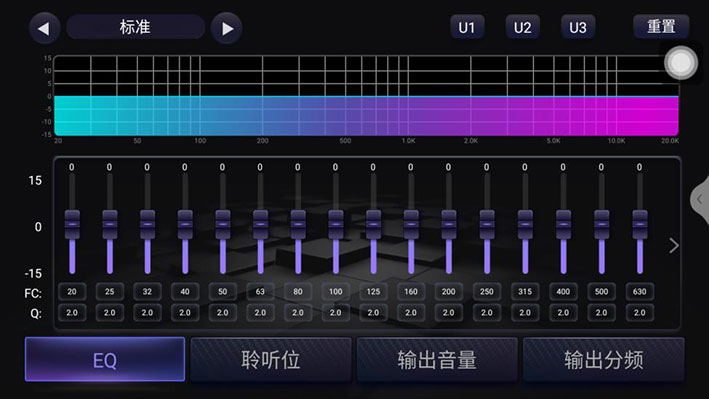The height and width of the screenshot is (399, 709).
Task: Load user preset U2
Action: click(522, 27)
